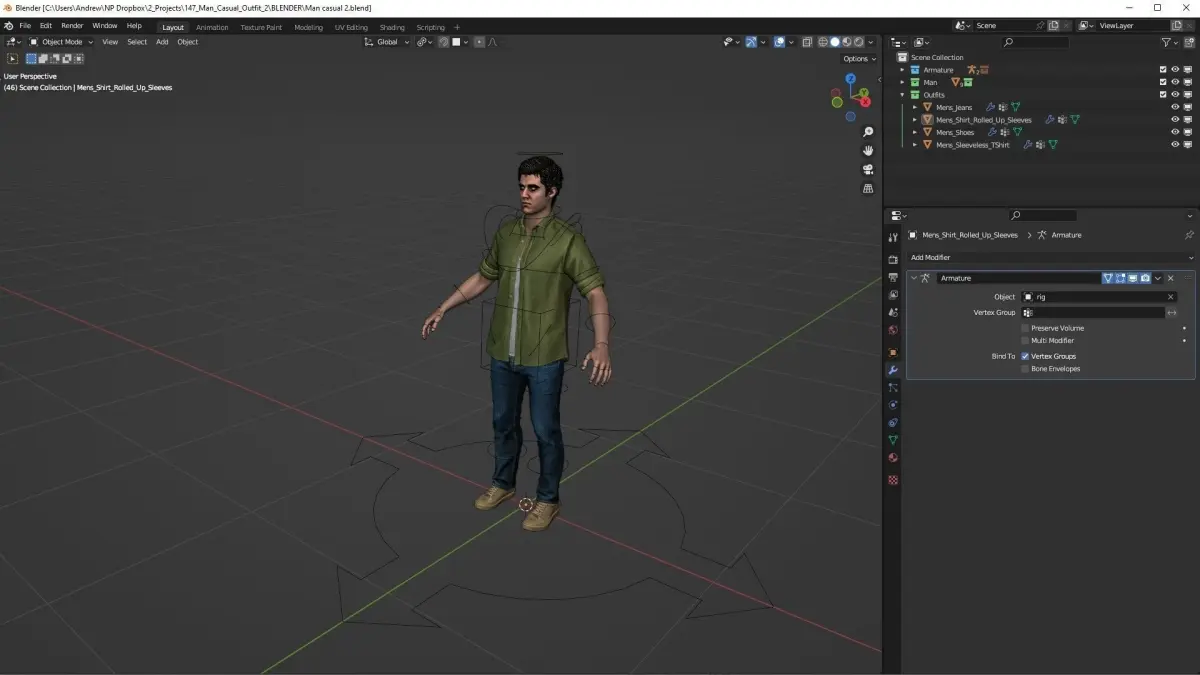Open the Scene properties tab
This screenshot has height=675, width=1200.
(x=893, y=312)
